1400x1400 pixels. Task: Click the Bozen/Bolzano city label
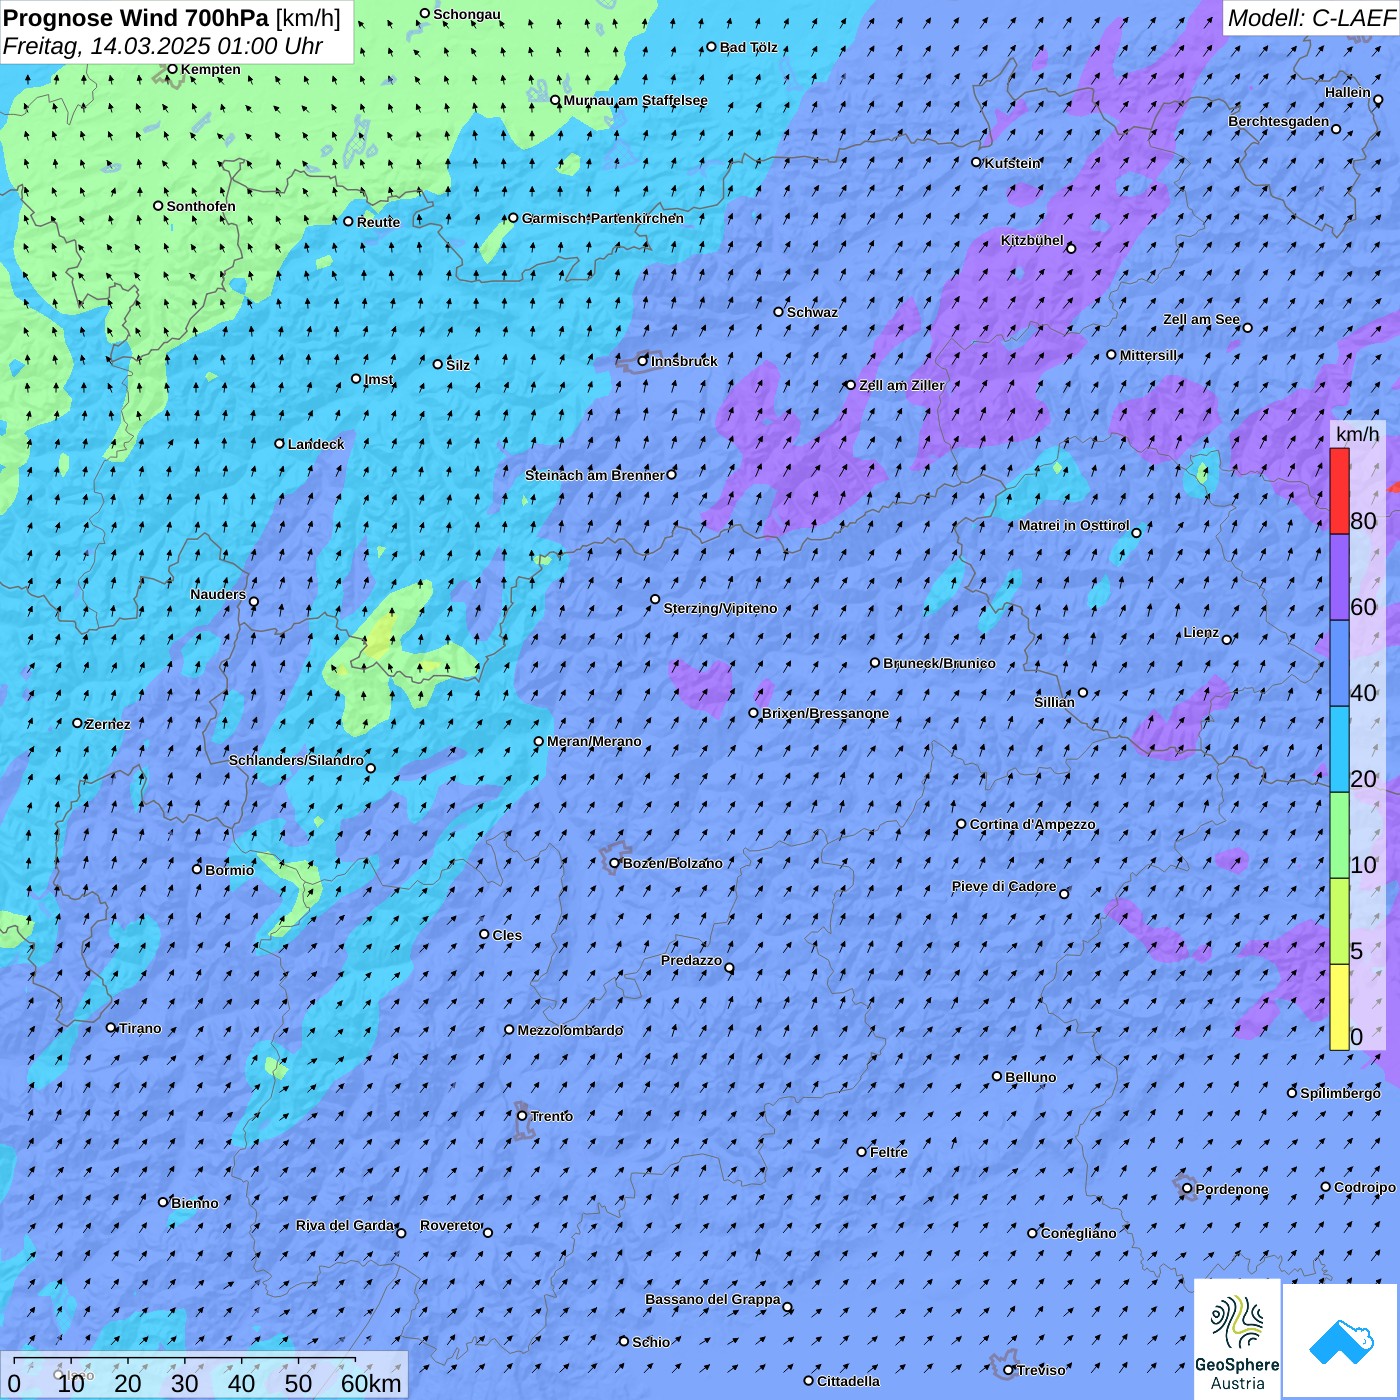[672, 863]
